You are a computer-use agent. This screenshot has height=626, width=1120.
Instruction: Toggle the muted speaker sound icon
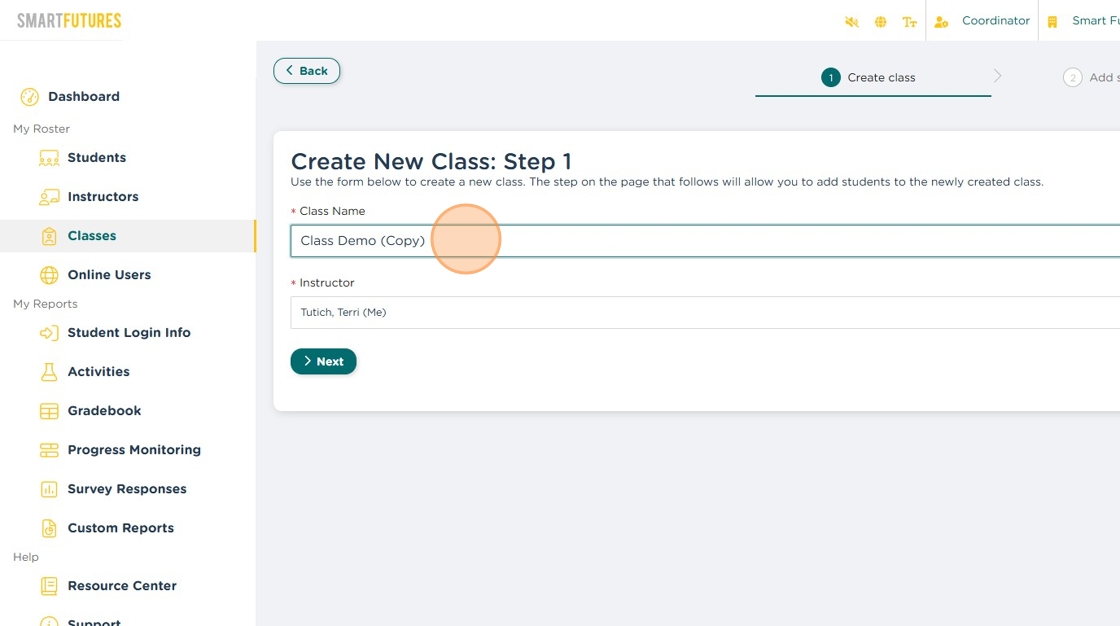[852, 21]
